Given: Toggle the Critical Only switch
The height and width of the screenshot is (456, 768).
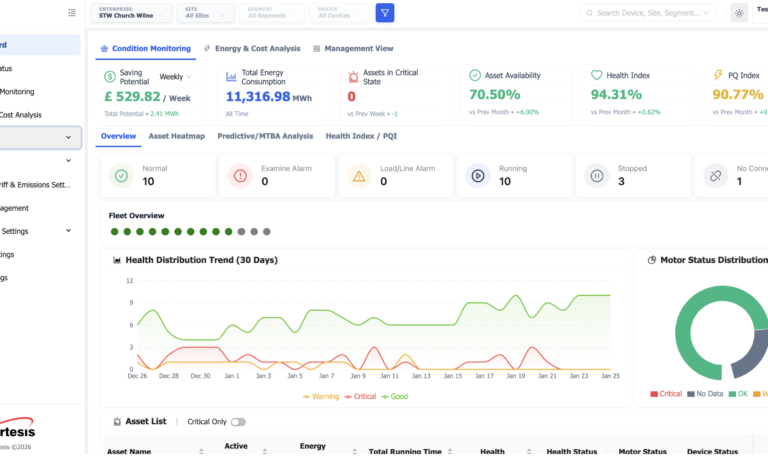Looking at the screenshot, I should [x=238, y=422].
